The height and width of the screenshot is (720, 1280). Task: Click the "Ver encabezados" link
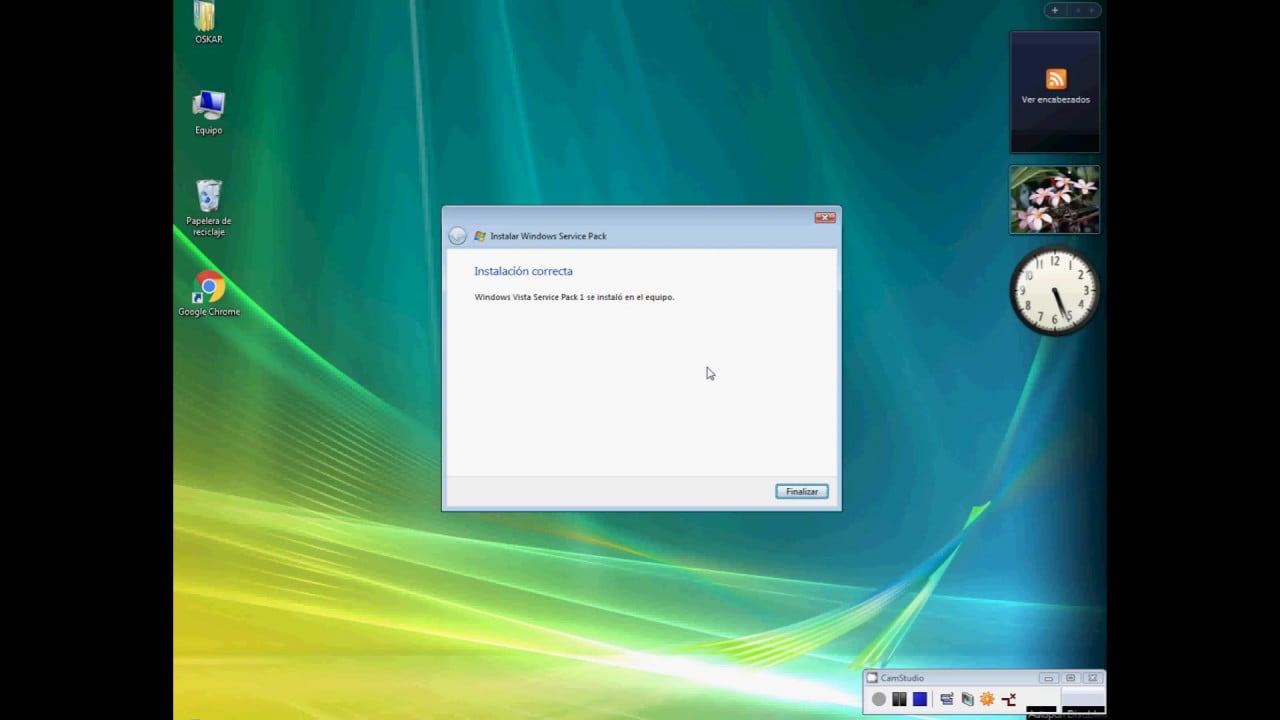coord(1056,100)
